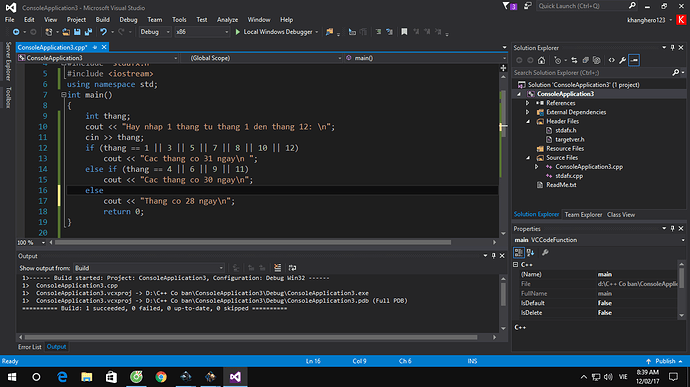Open the Toolbox side tab
This screenshot has height=387, width=690.
click(8, 97)
